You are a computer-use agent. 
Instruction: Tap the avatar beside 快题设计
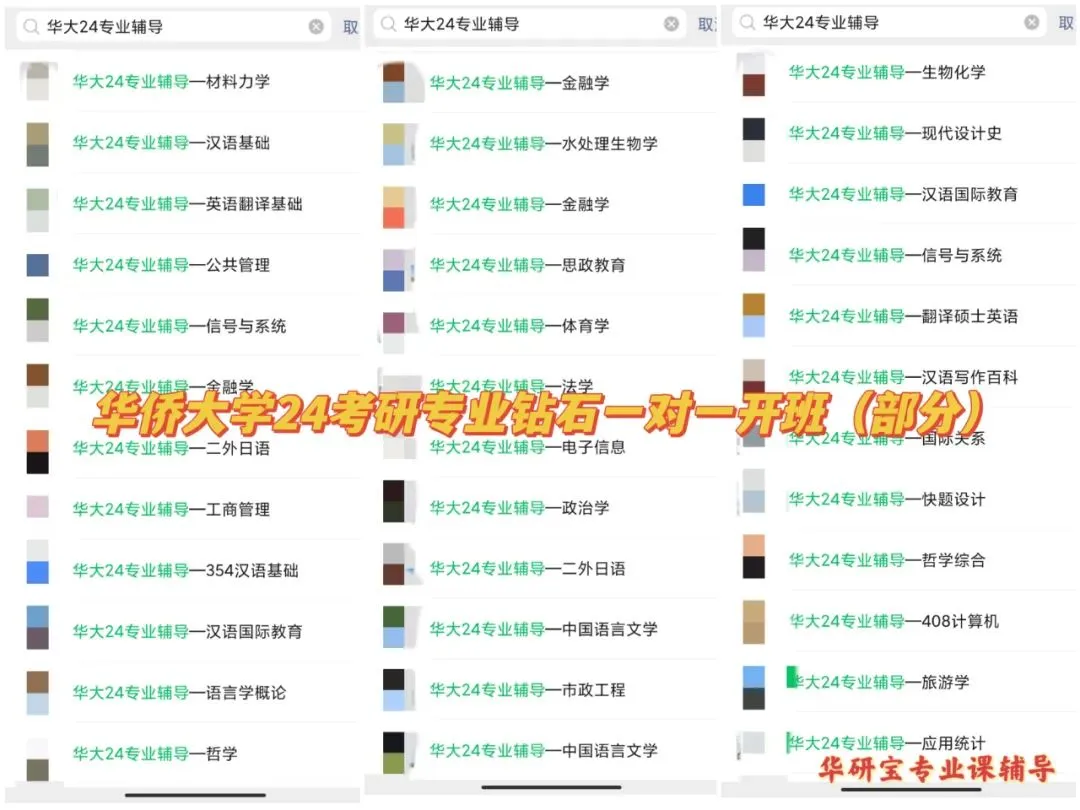tap(754, 491)
